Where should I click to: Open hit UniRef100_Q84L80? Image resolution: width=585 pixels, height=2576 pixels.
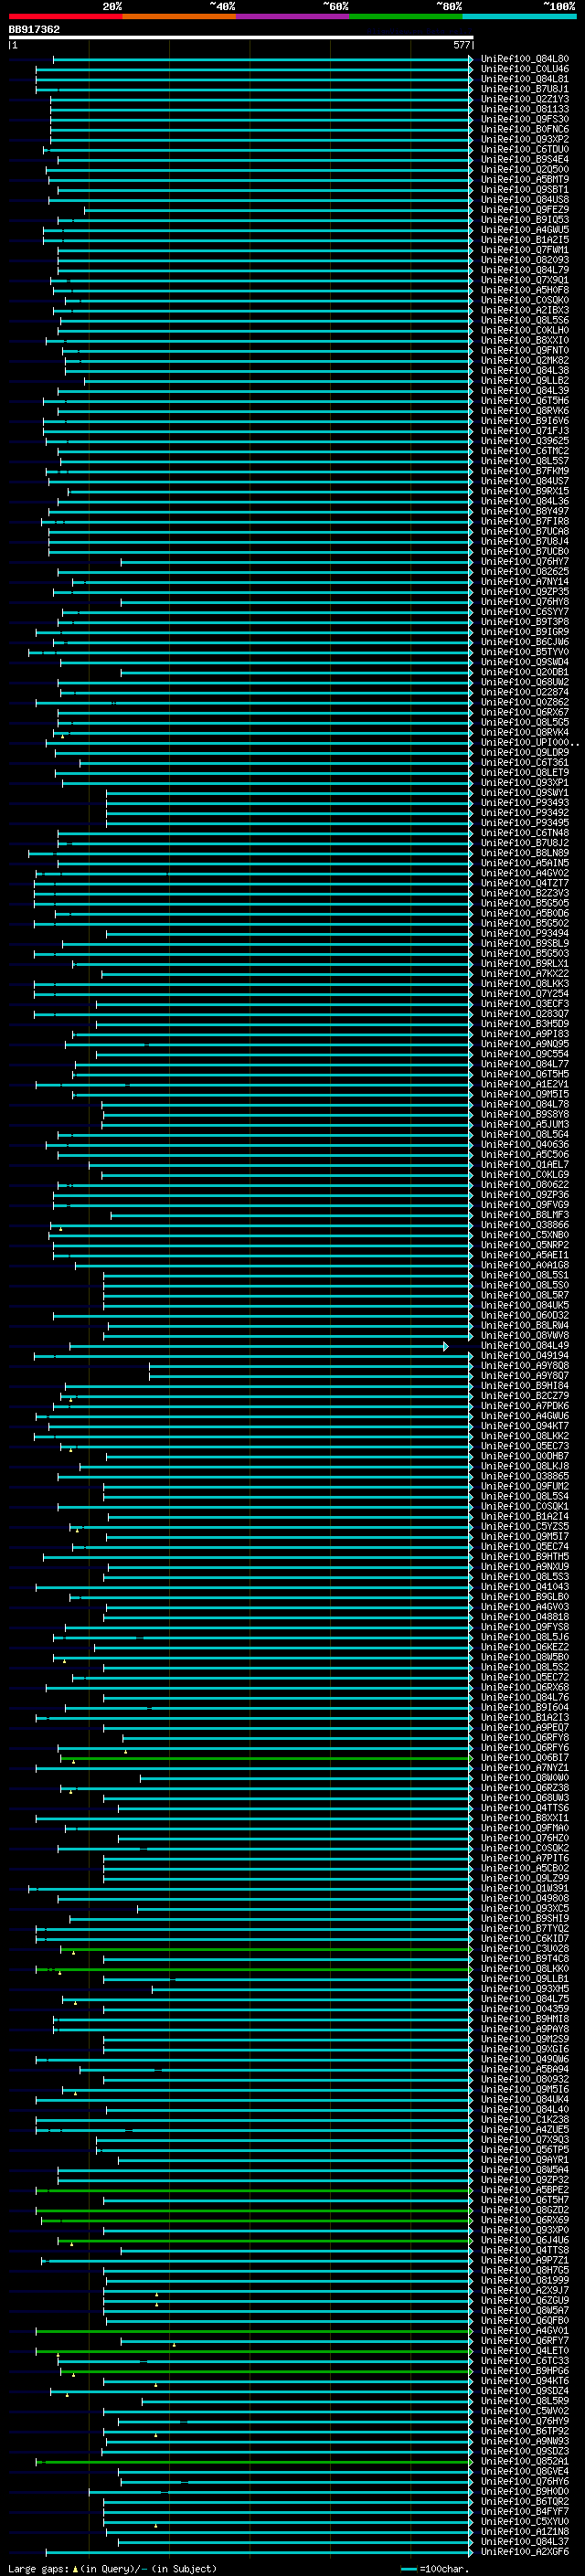point(525,59)
